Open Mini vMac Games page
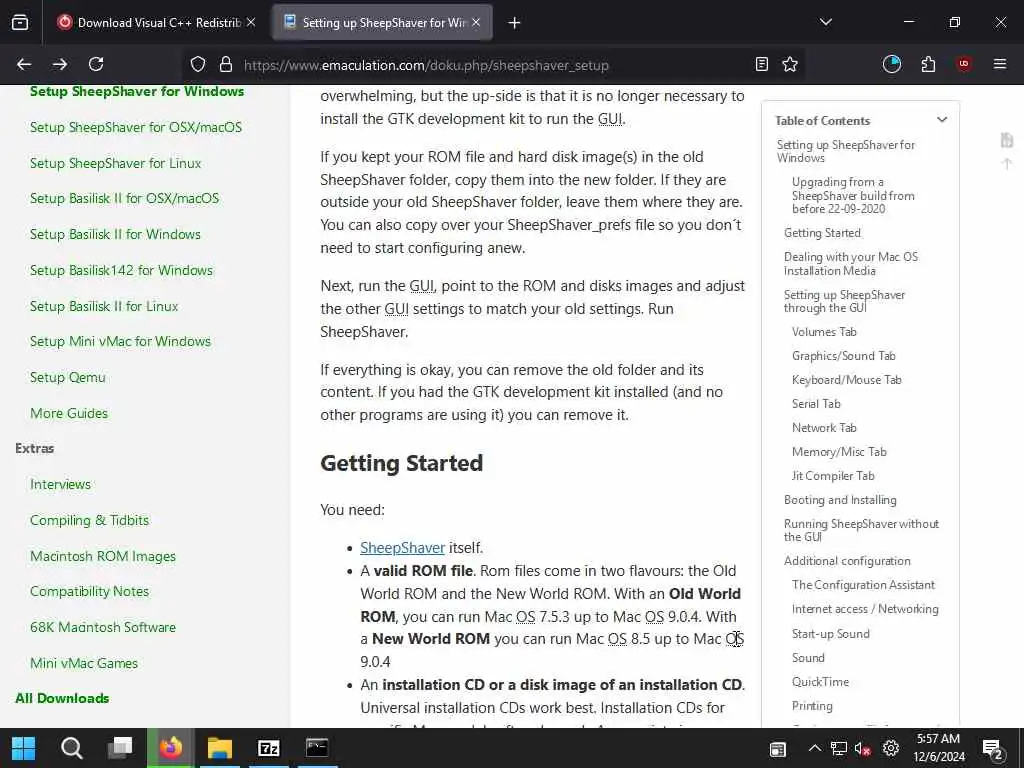Image resolution: width=1024 pixels, height=768 pixels. point(84,664)
